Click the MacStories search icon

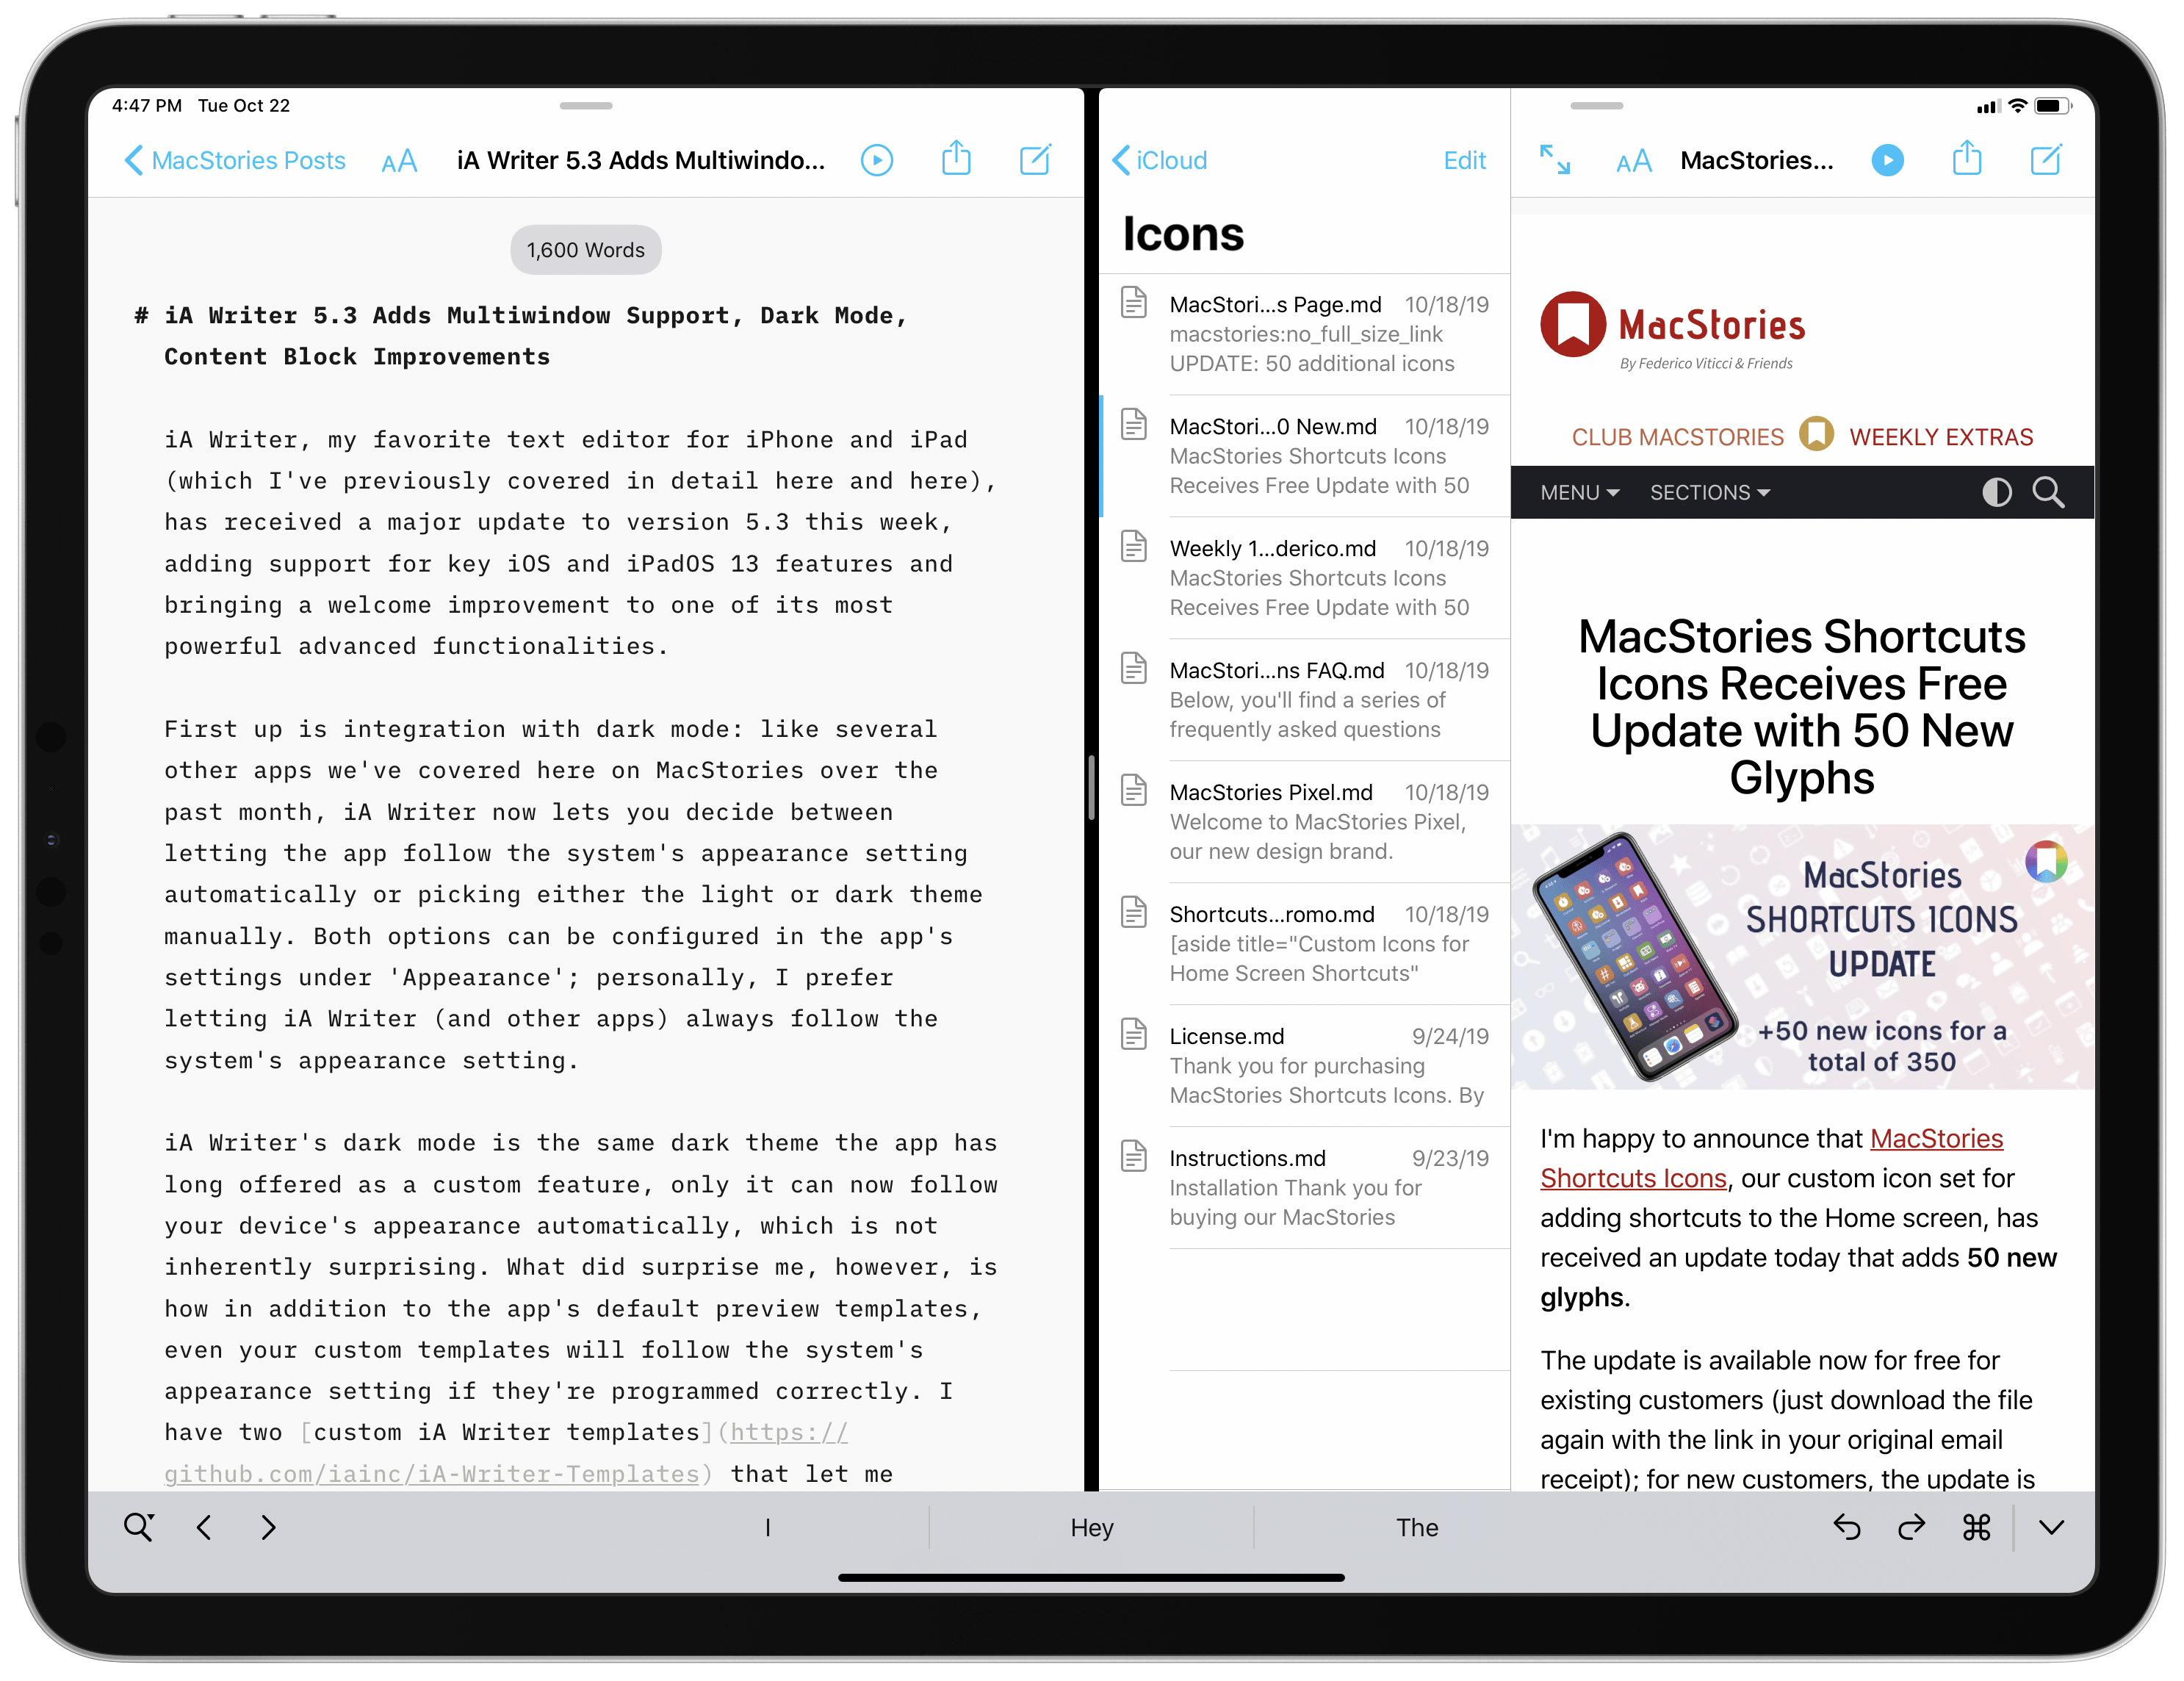click(x=2047, y=491)
